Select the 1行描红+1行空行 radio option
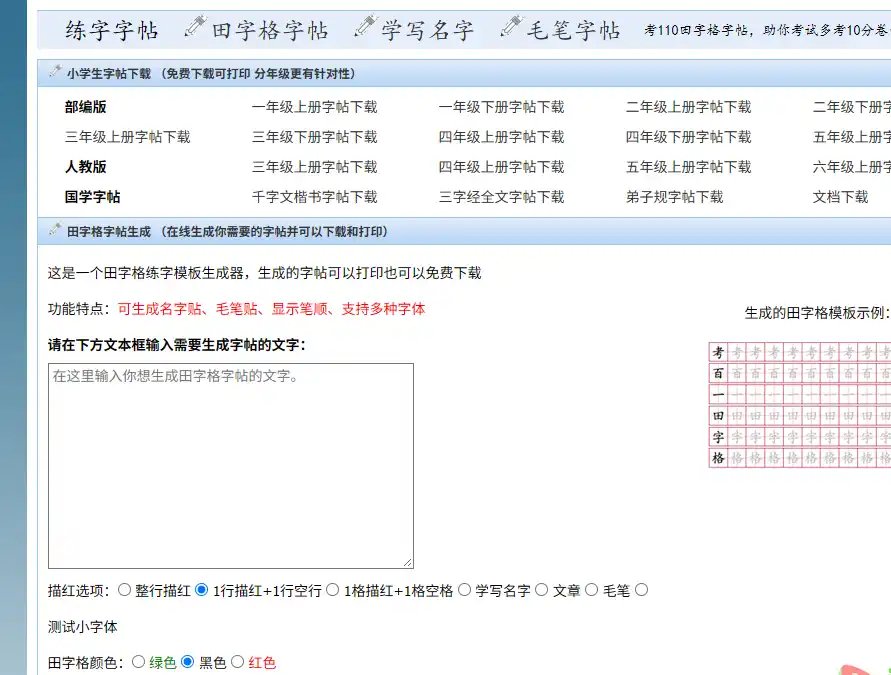The width and height of the screenshot is (891, 675). pos(201,590)
